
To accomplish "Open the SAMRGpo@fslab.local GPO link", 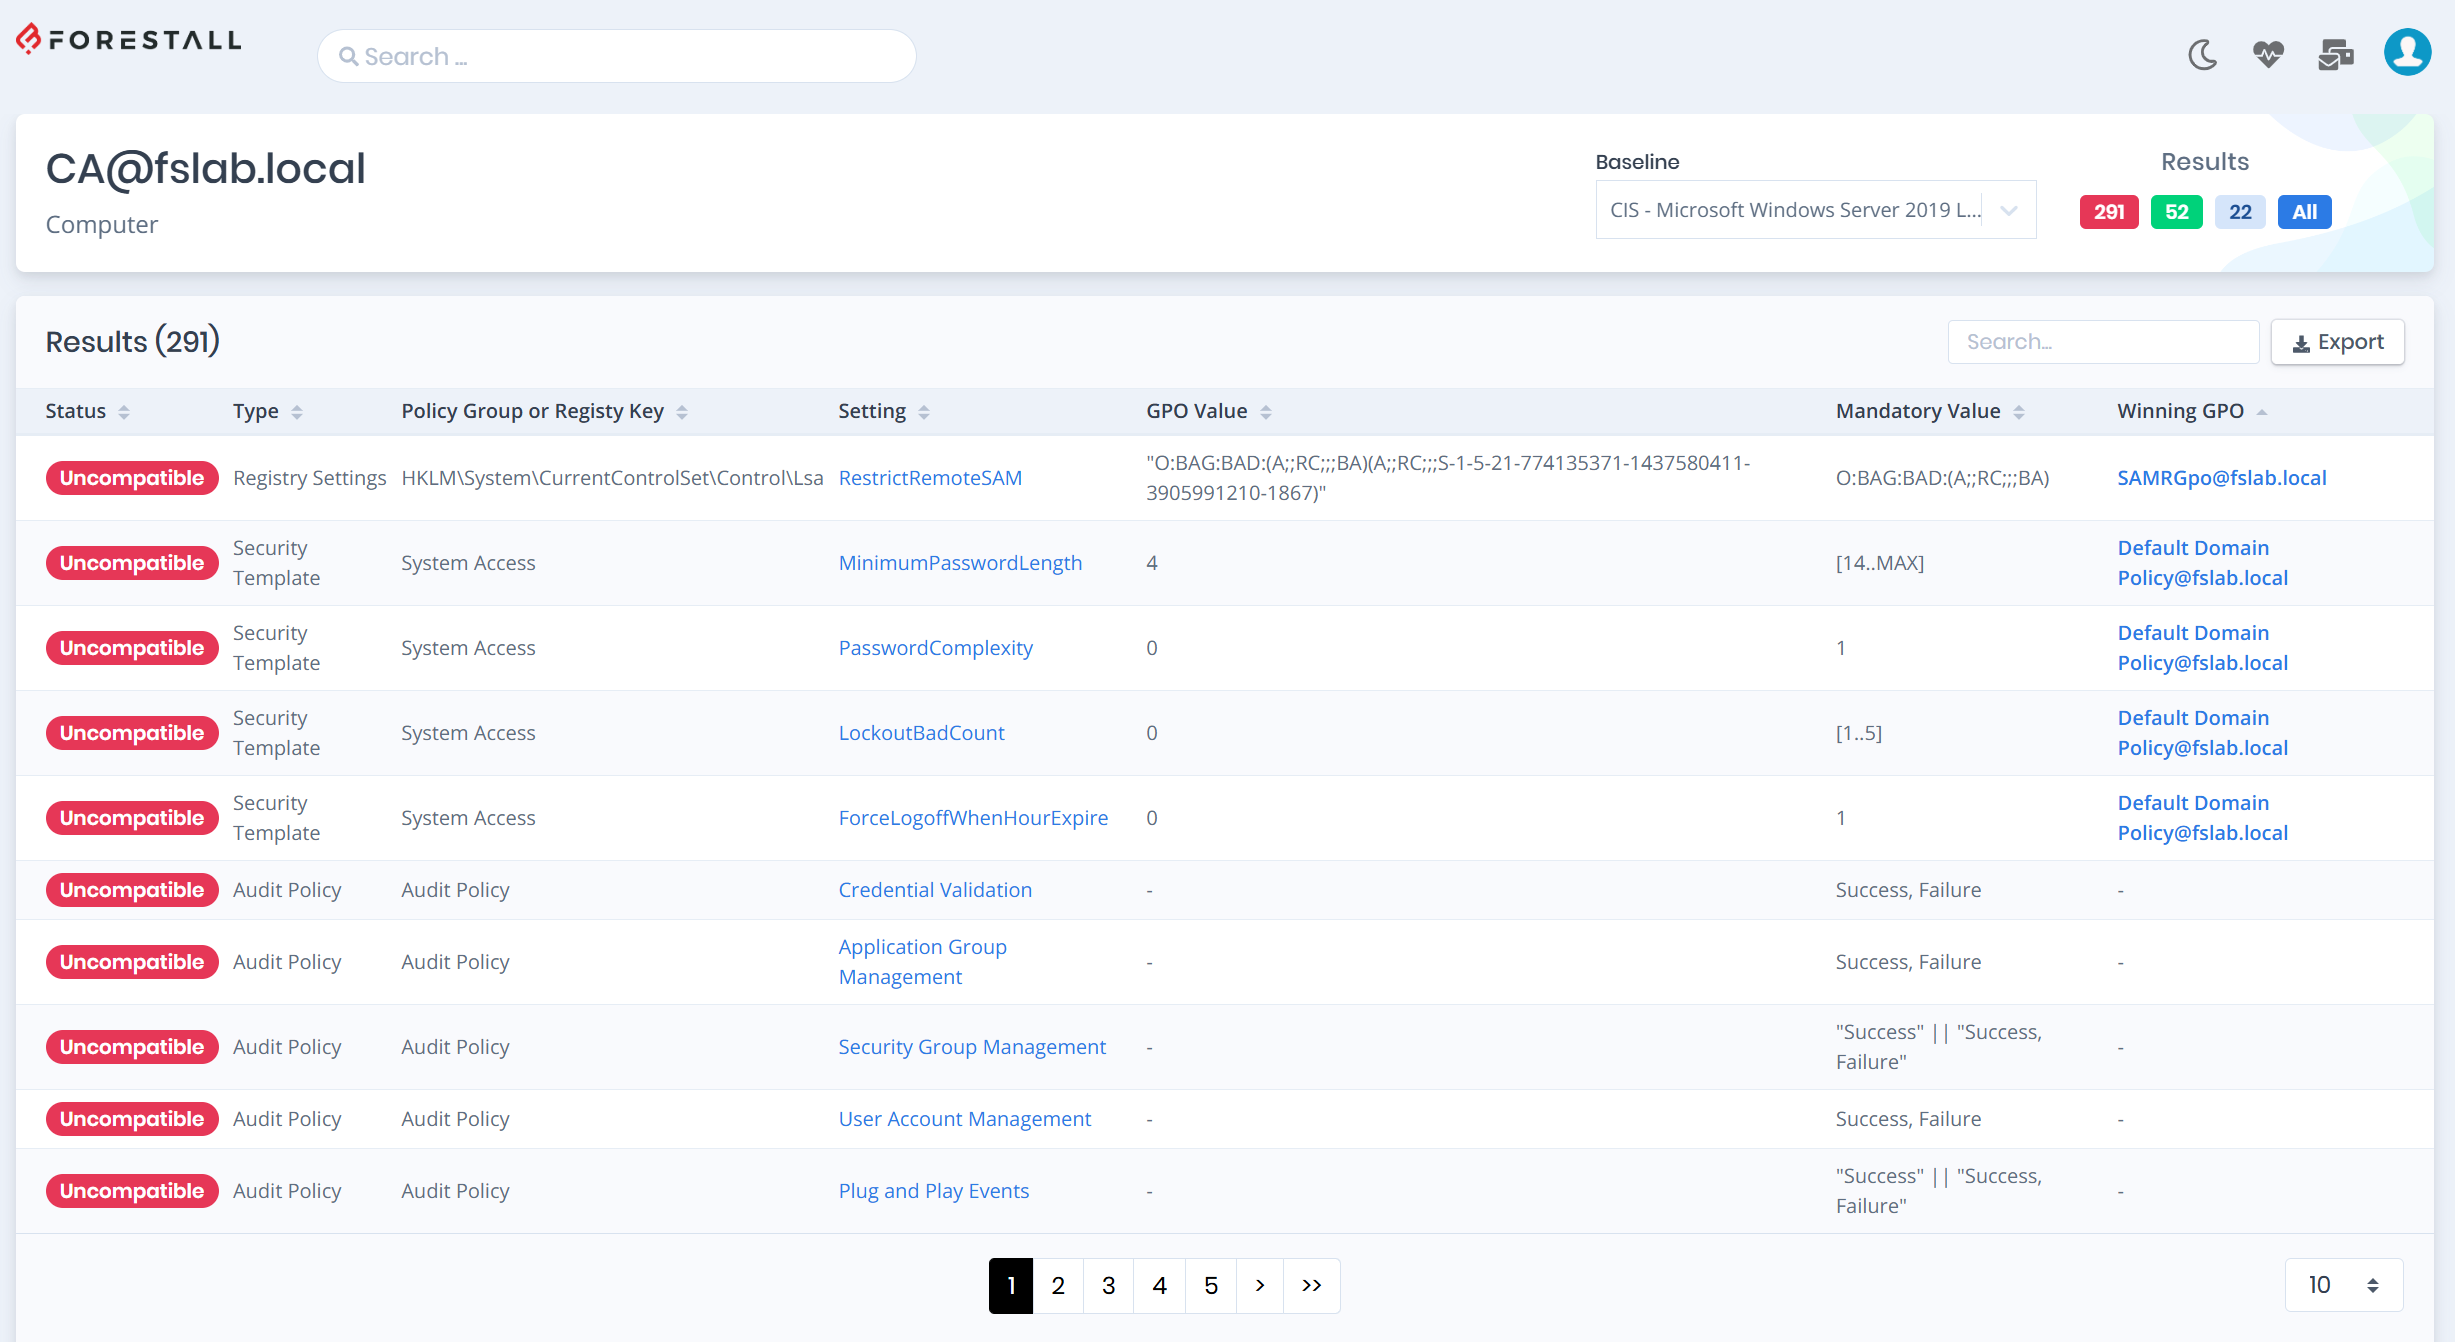I will (x=2221, y=477).
